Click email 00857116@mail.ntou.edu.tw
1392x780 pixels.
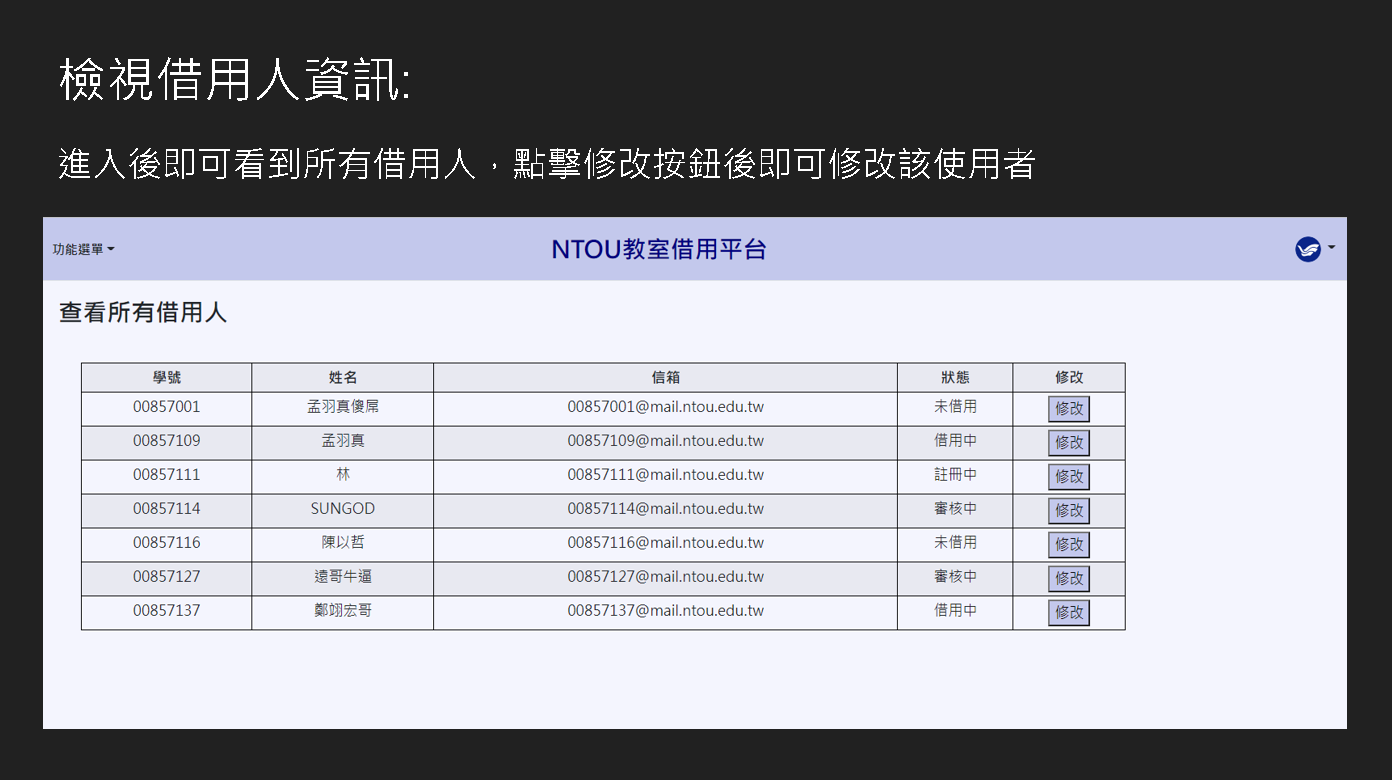(x=666, y=543)
